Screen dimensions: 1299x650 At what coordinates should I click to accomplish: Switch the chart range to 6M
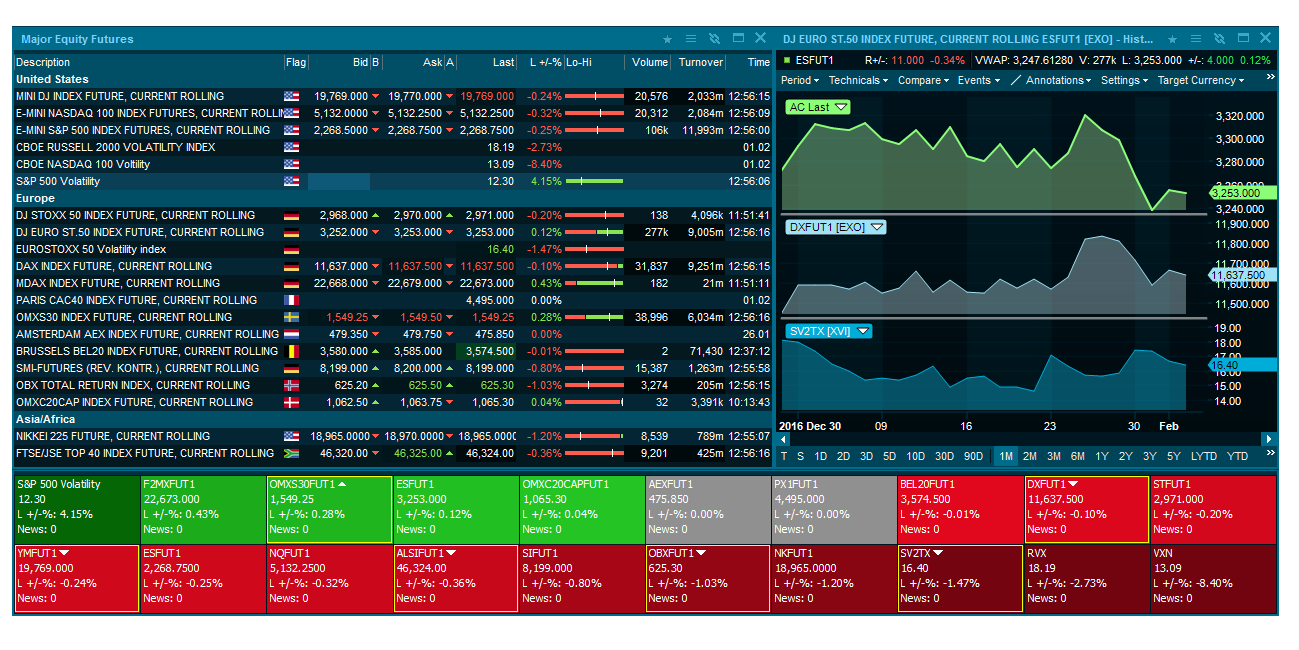[x=1078, y=456]
